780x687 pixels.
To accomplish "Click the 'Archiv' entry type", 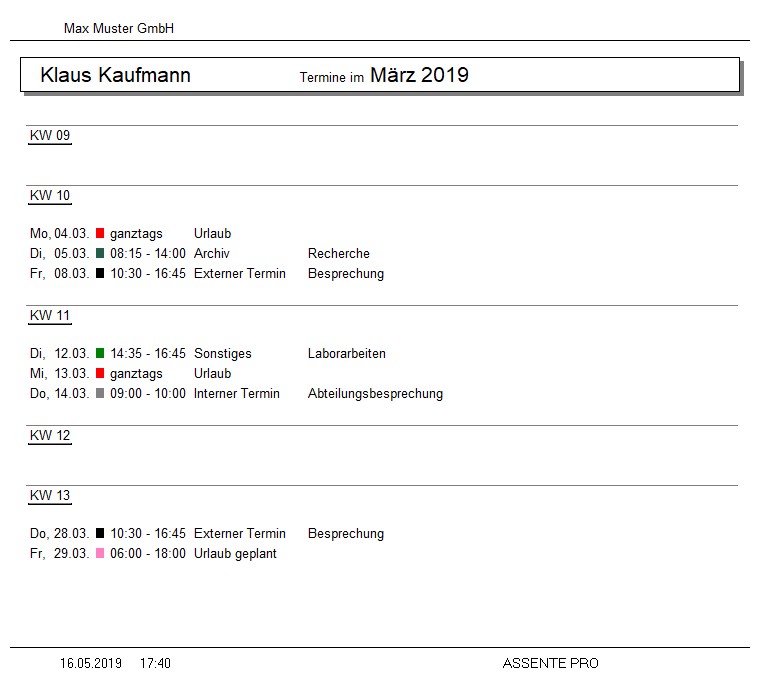I will [212, 253].
